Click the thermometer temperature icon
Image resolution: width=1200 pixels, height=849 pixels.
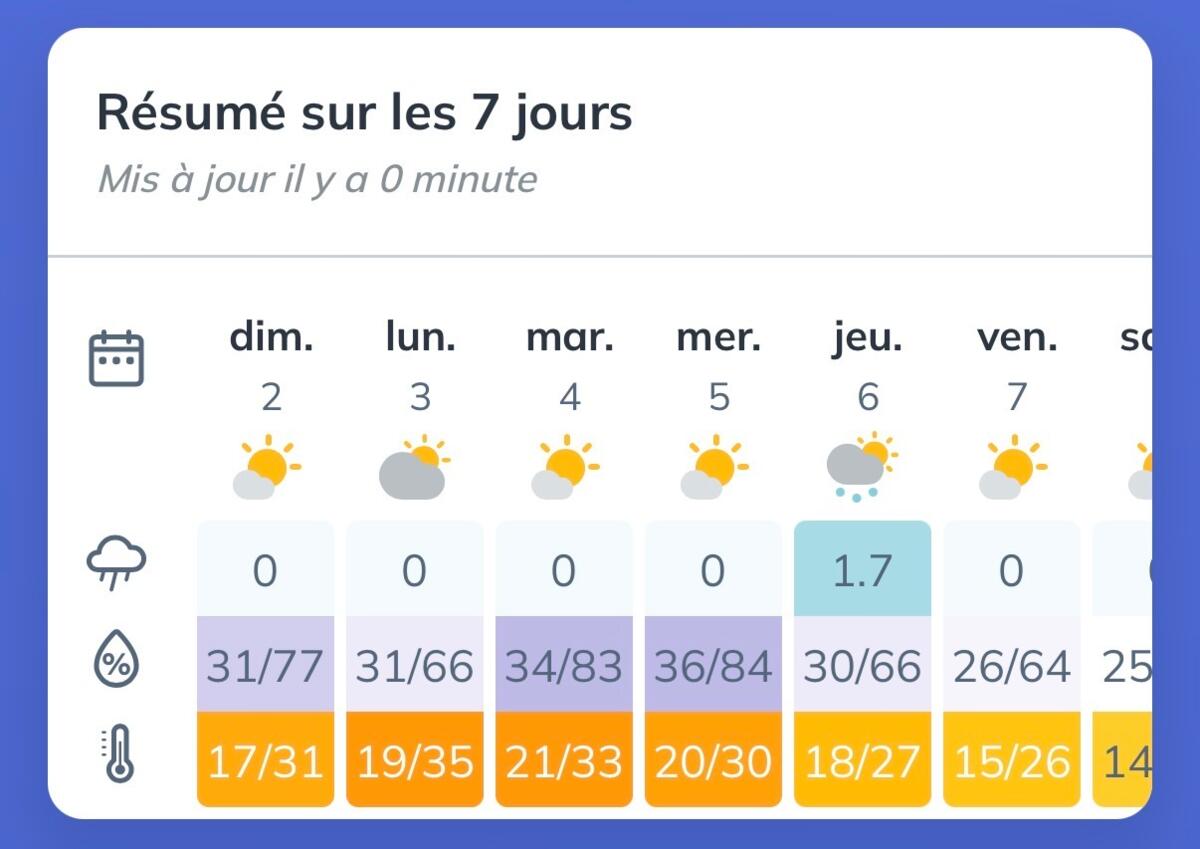[x=117, y=755]
